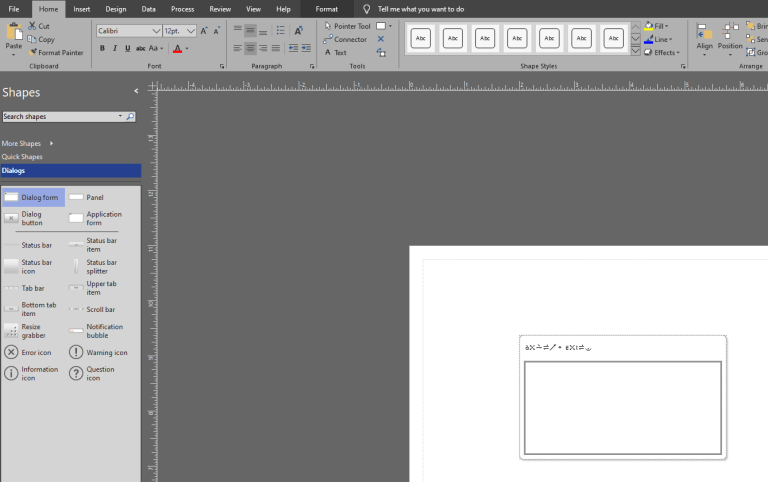
Task: Switch to the Insert tab
Action: pyautogui.click(x=81, y=9)
